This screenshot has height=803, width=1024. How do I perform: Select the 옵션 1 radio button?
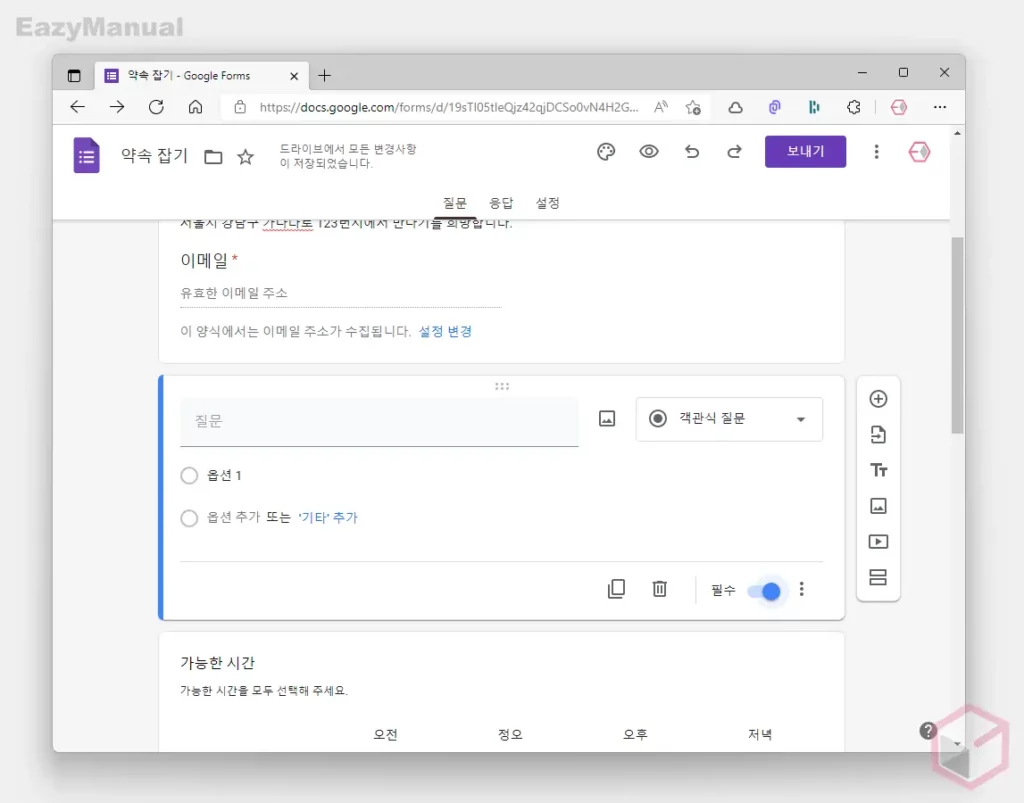tap(189, 475)
